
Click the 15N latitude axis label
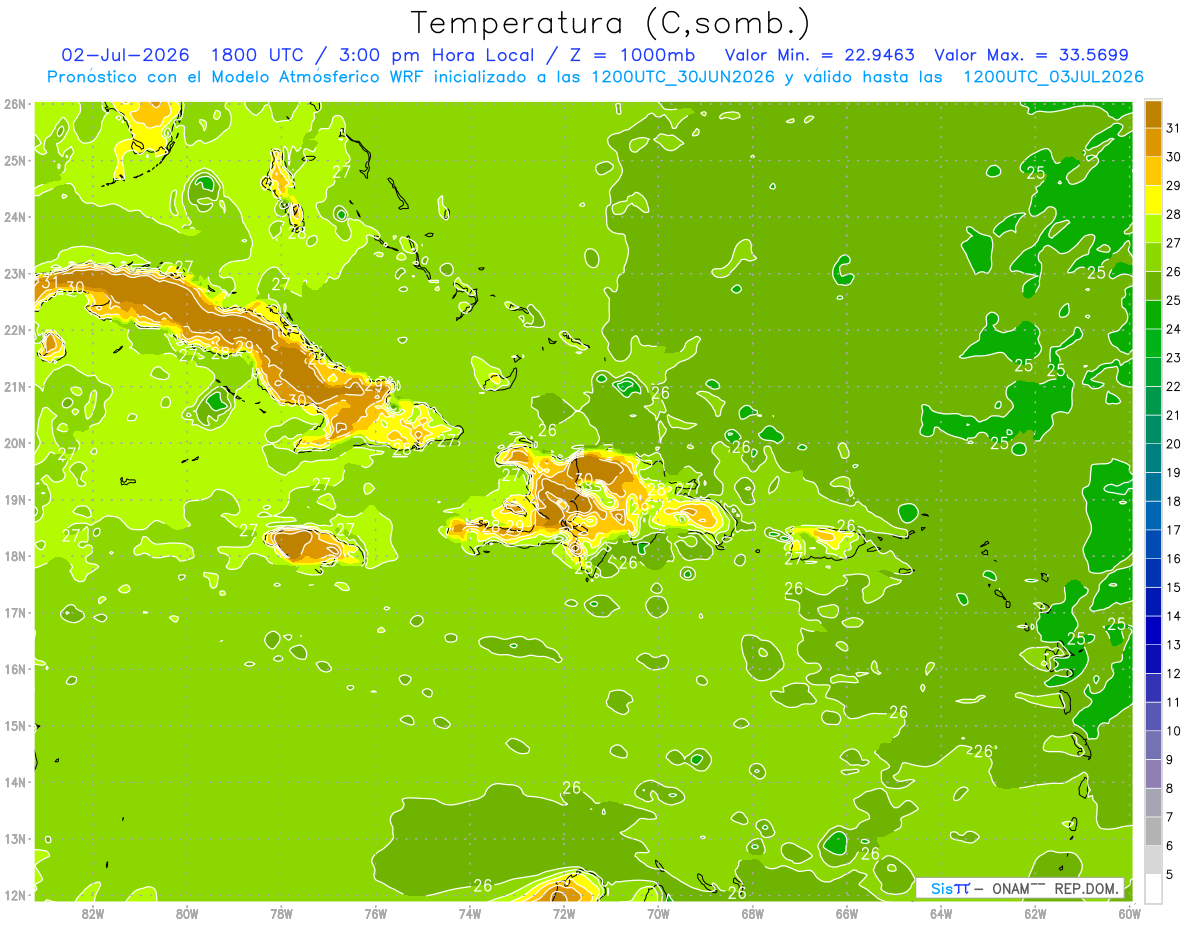pos(15,726)
